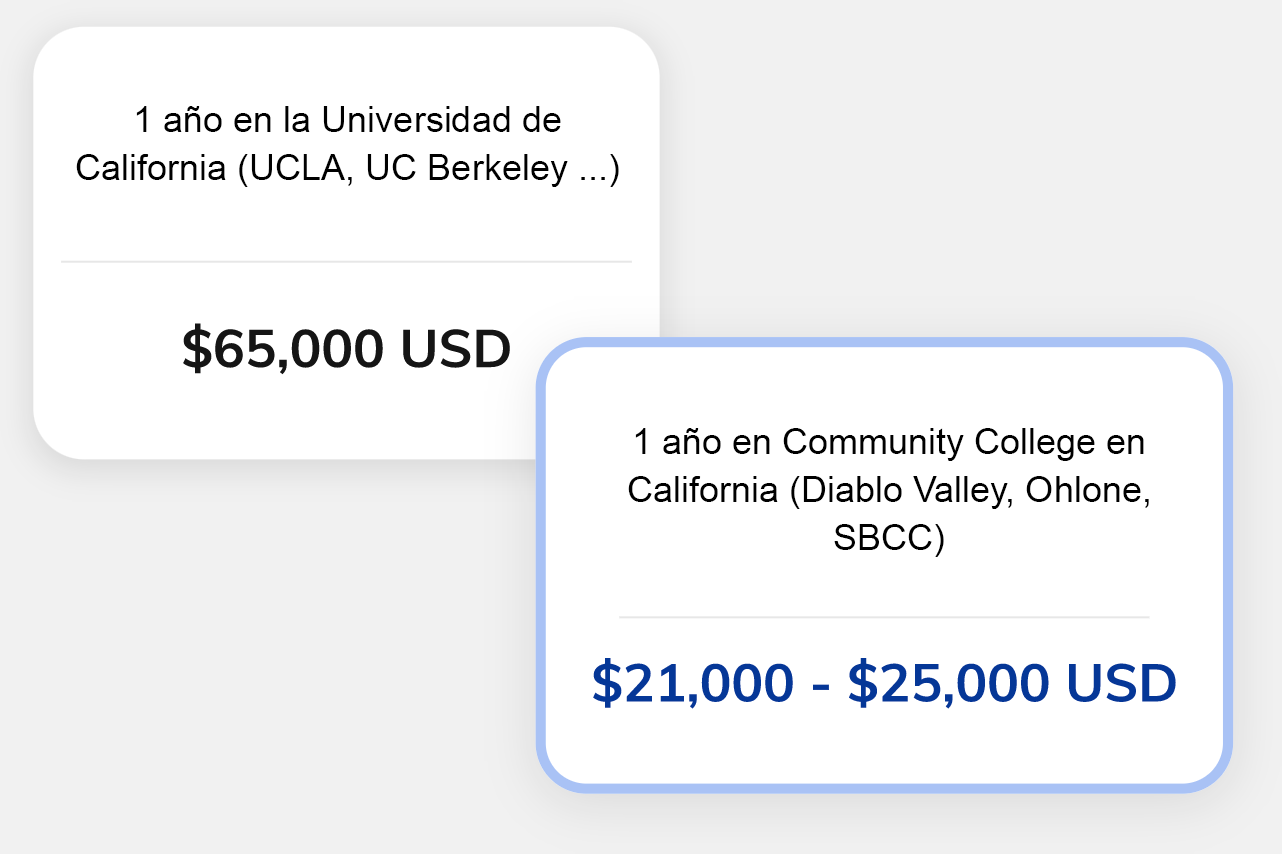Click the divider line above $65,000 USD

click(x=346, y=262)
